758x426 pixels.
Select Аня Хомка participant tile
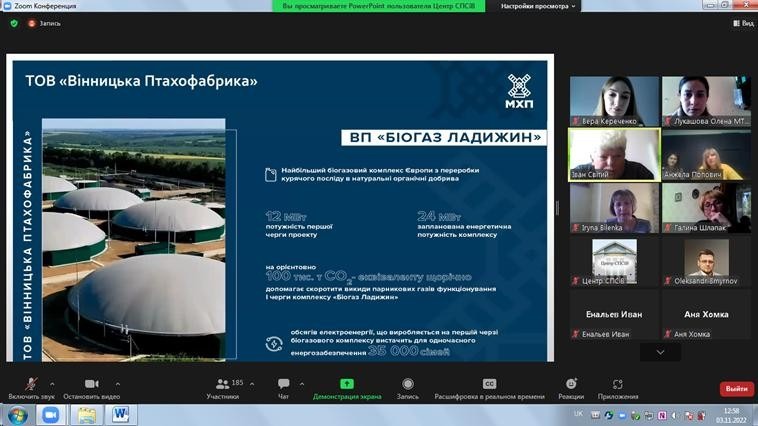click(x=706, y=315)
